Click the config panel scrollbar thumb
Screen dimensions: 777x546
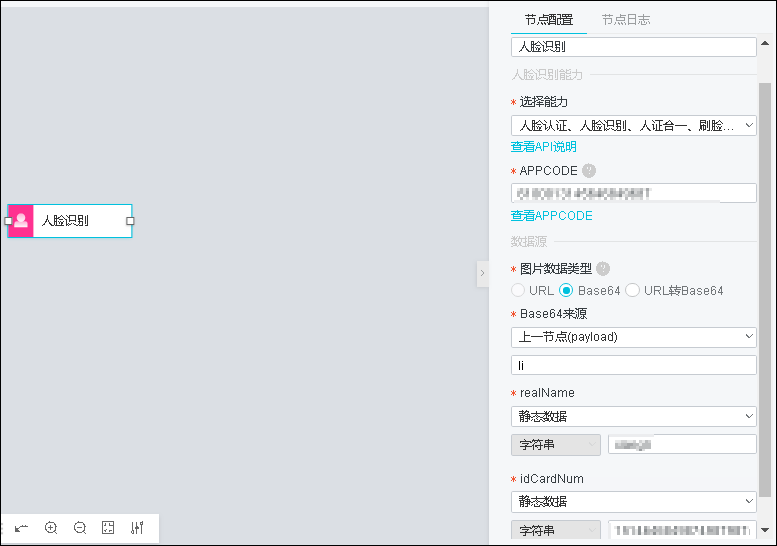[765, 290]
